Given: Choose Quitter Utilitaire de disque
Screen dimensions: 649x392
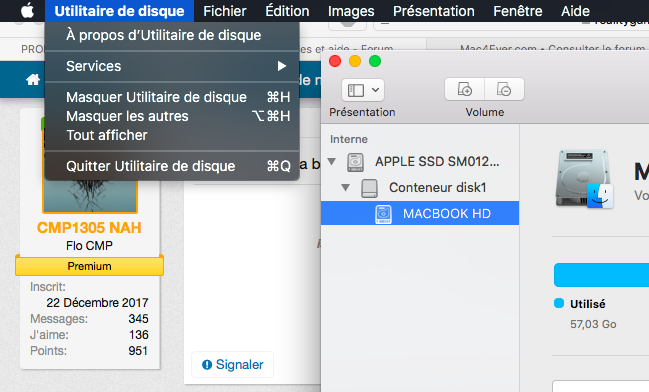Looking at the screenshot, I should pos(172,166).
